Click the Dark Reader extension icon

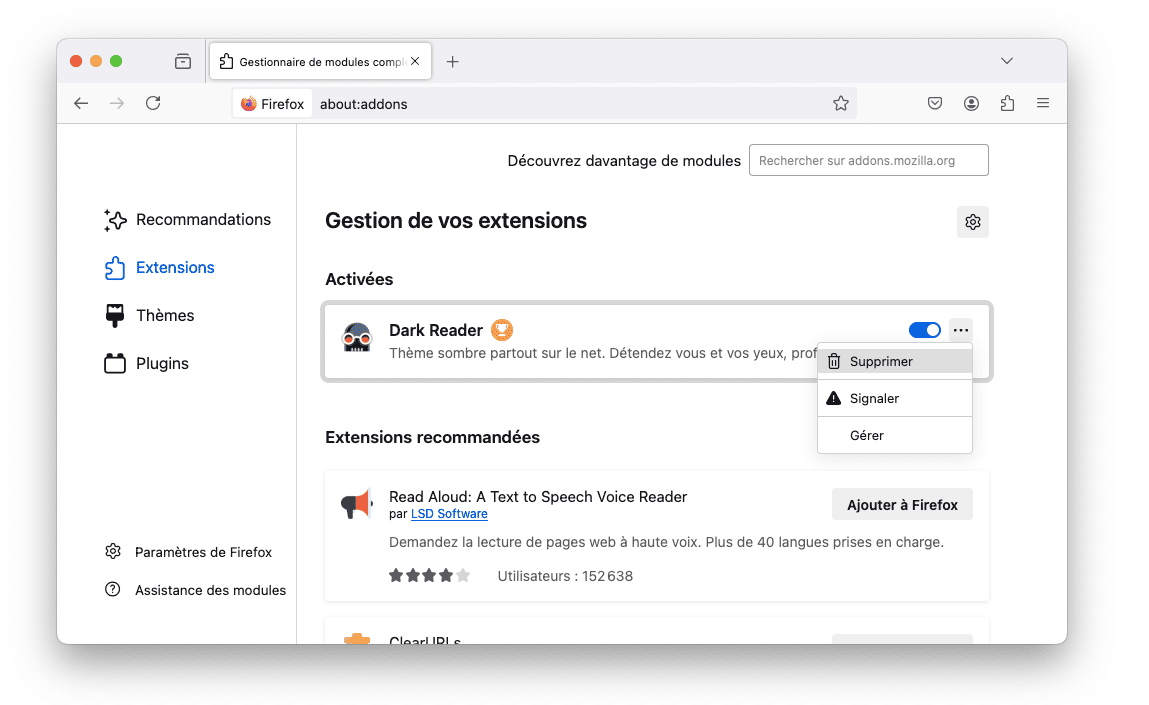(x=357, y=339)
